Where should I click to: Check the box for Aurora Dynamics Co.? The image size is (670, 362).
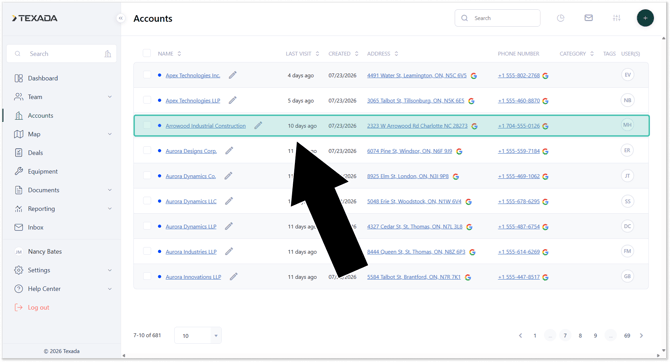147,176
